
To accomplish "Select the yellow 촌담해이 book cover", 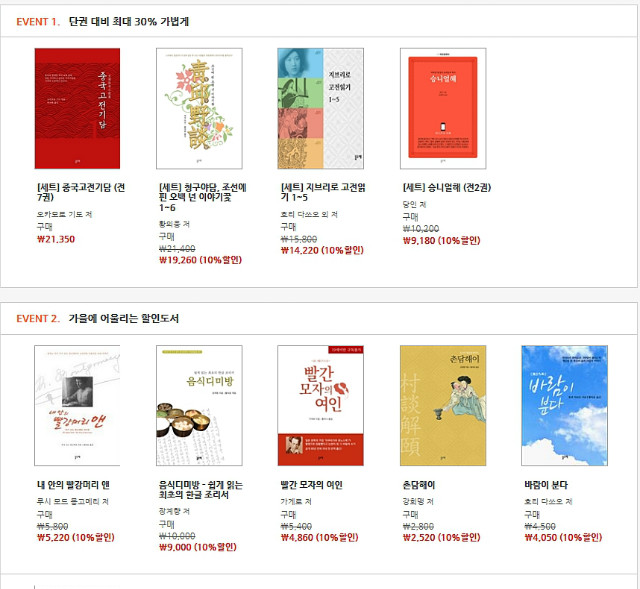I will tap(443, 405).
